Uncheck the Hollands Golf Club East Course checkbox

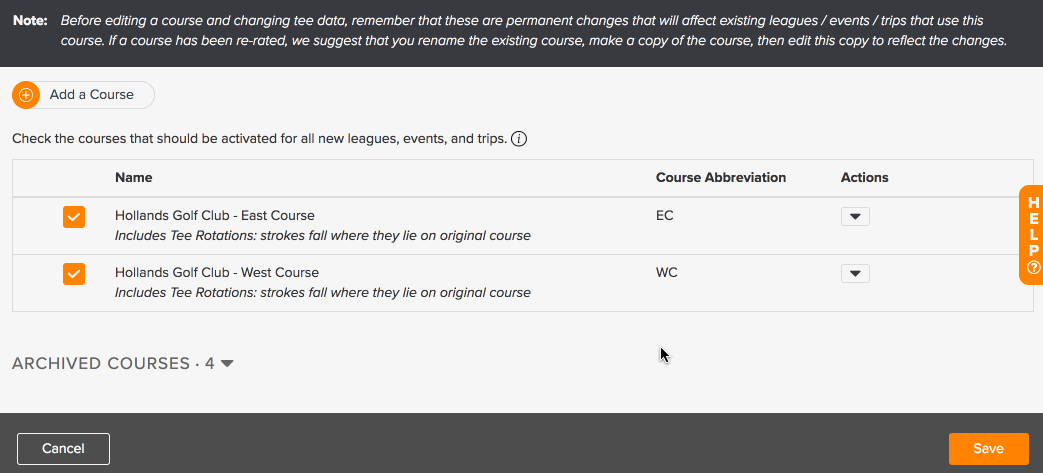pos(74,217)
